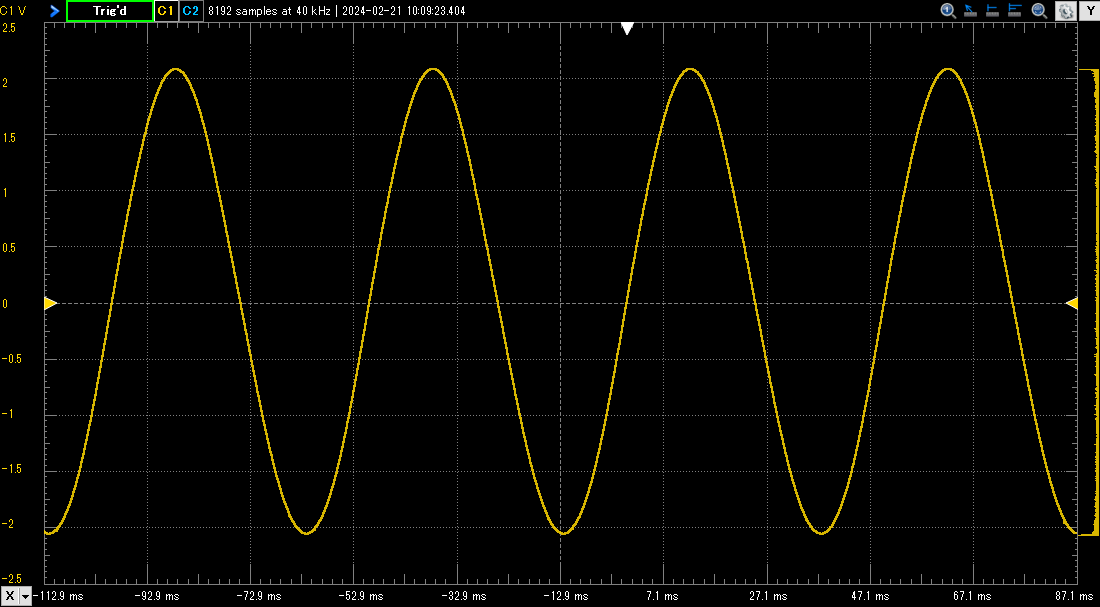
Task: Toggle channel C1 display button
Action: click(166, 11)
